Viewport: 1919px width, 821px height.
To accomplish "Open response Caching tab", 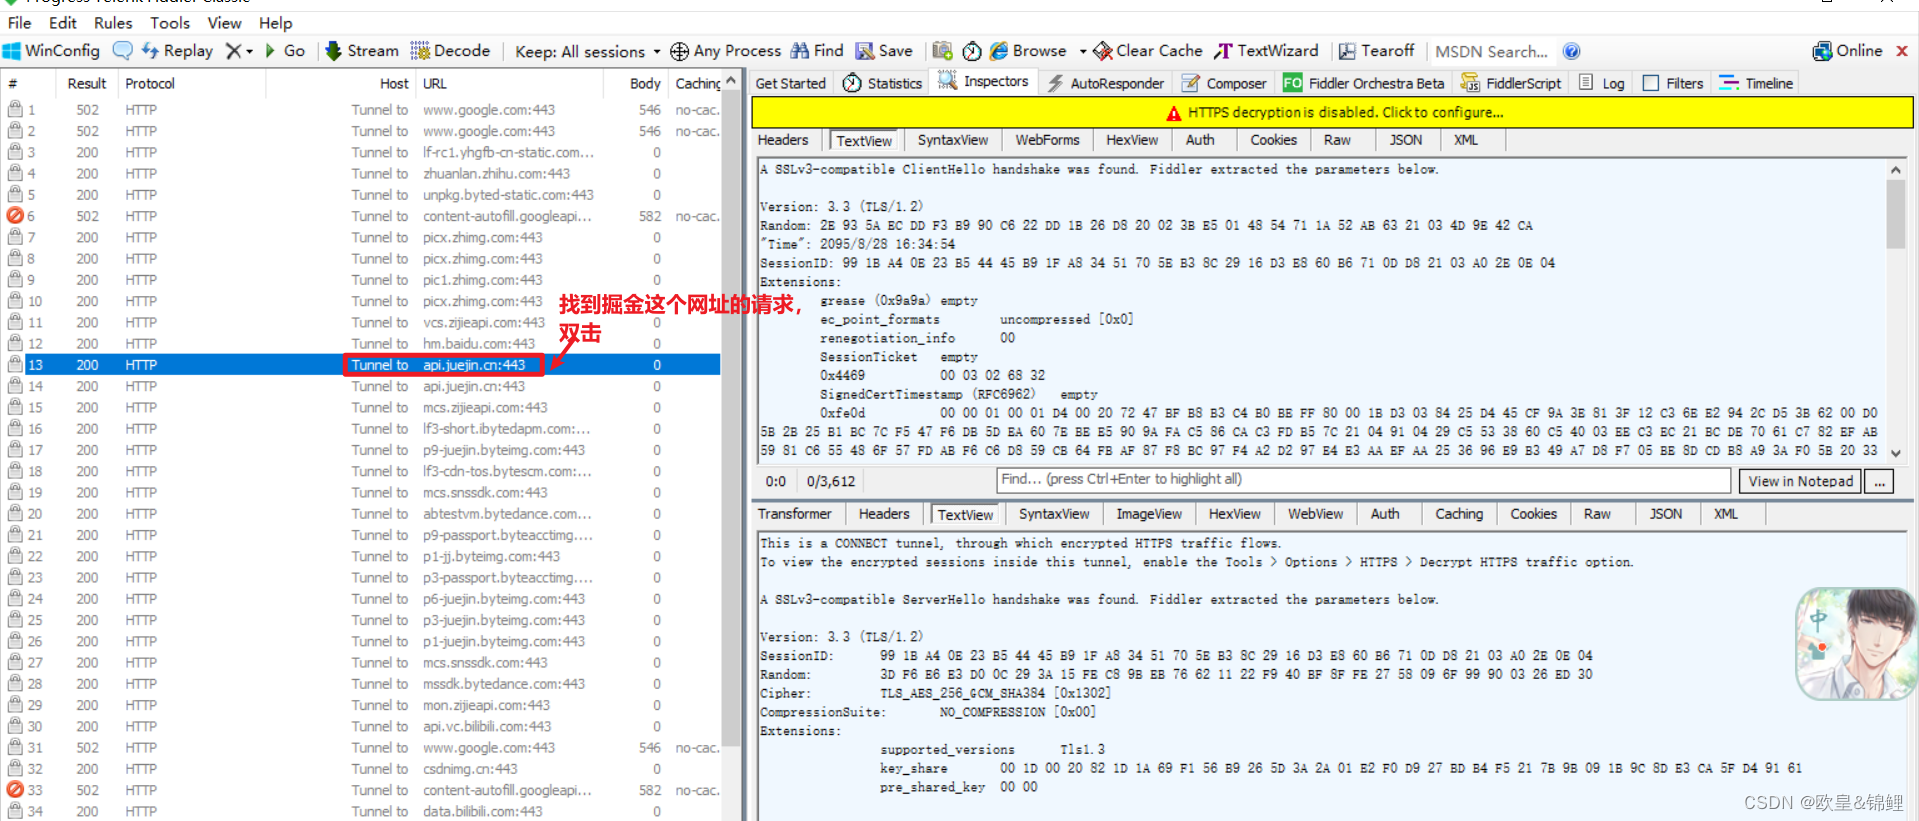I will pos(1458,514).
